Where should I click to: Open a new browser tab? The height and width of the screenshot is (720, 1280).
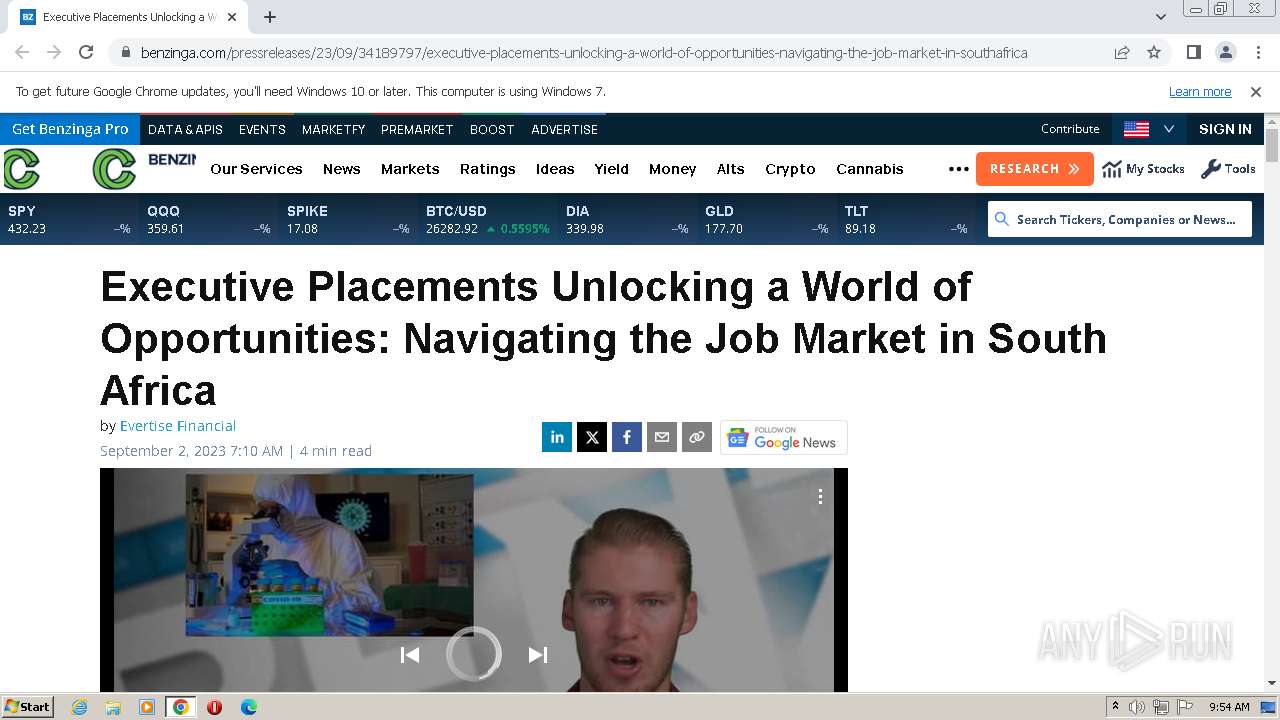tap(270, 17)
